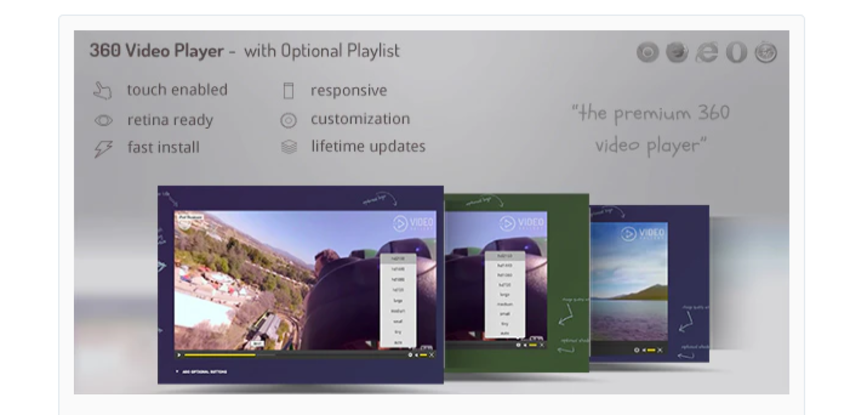Click the phone icon beside responsive
The height and width of the screenshot is (415, 850).
coord(288,90)
